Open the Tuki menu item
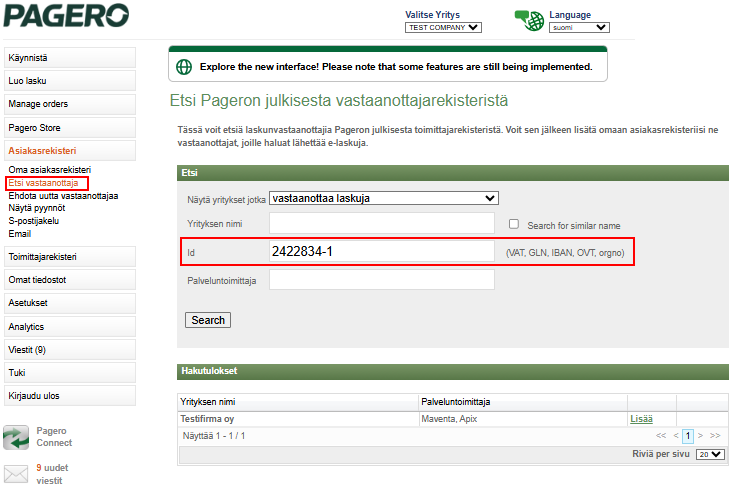The width and height of the screenshot is (737, 491). click(x=70, y=373)
